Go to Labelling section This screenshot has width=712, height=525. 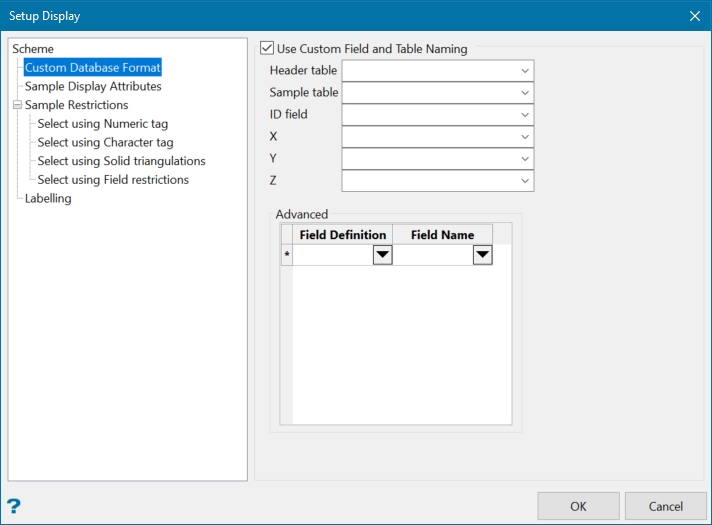pyautogui.click(x=48, y=198)
